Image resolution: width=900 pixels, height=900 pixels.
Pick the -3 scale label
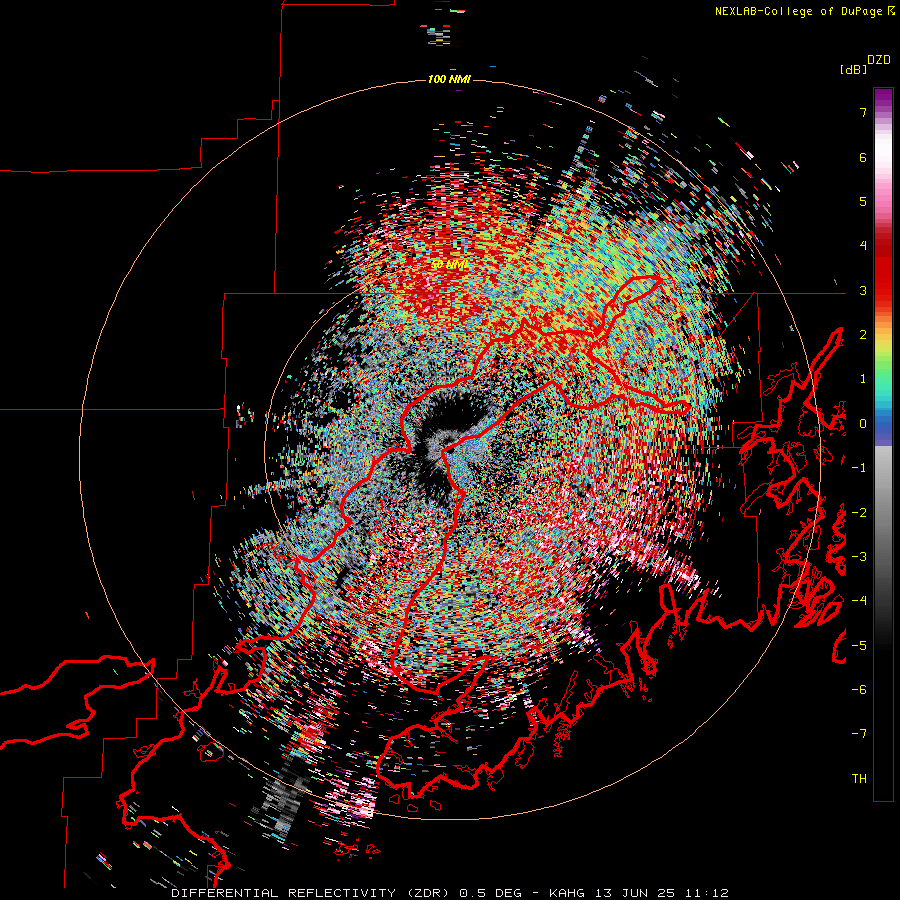pyautogui.click(x=859, y=557)
